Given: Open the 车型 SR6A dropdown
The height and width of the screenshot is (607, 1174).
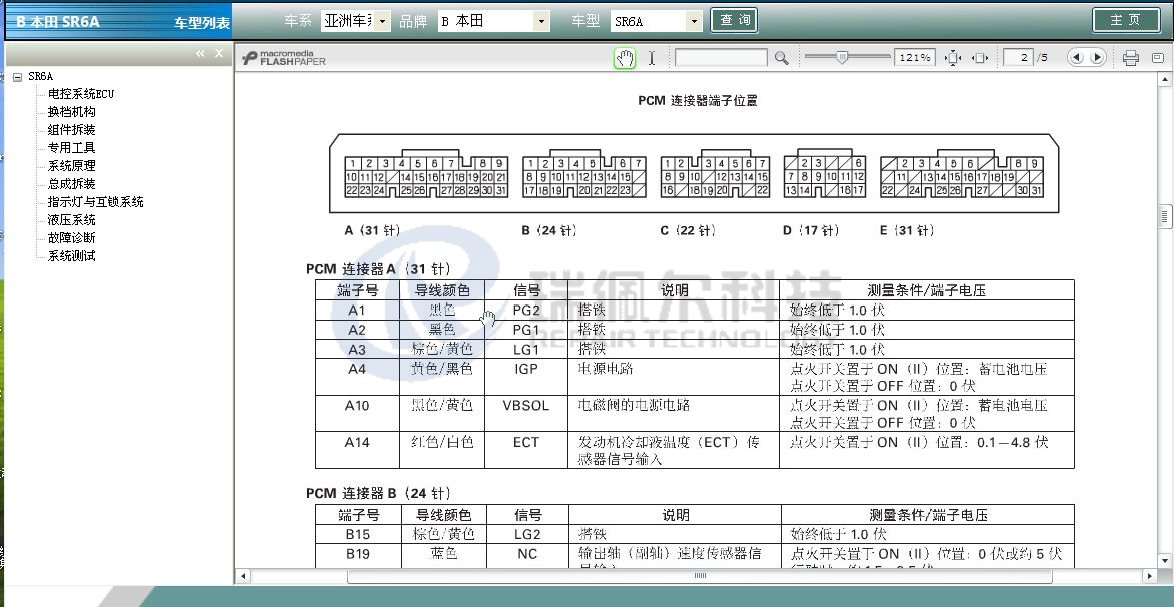Looking at the screenshot, I should (695, 21).
